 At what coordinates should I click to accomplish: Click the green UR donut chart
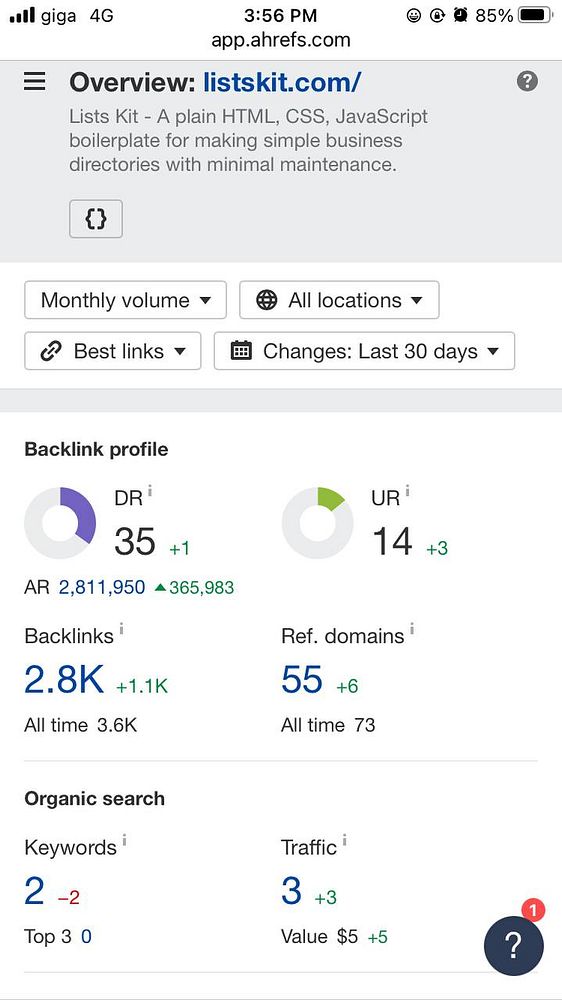[x=317, y=523]
